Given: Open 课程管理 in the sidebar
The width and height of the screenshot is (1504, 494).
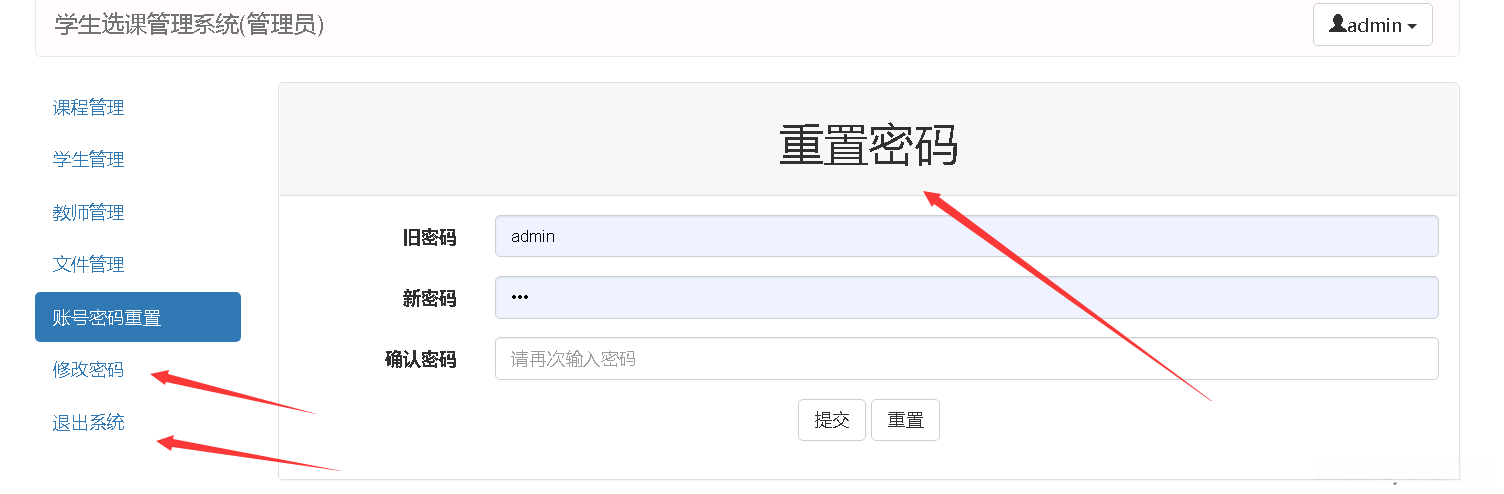Looking at the screenshot, I should point(89,108).
